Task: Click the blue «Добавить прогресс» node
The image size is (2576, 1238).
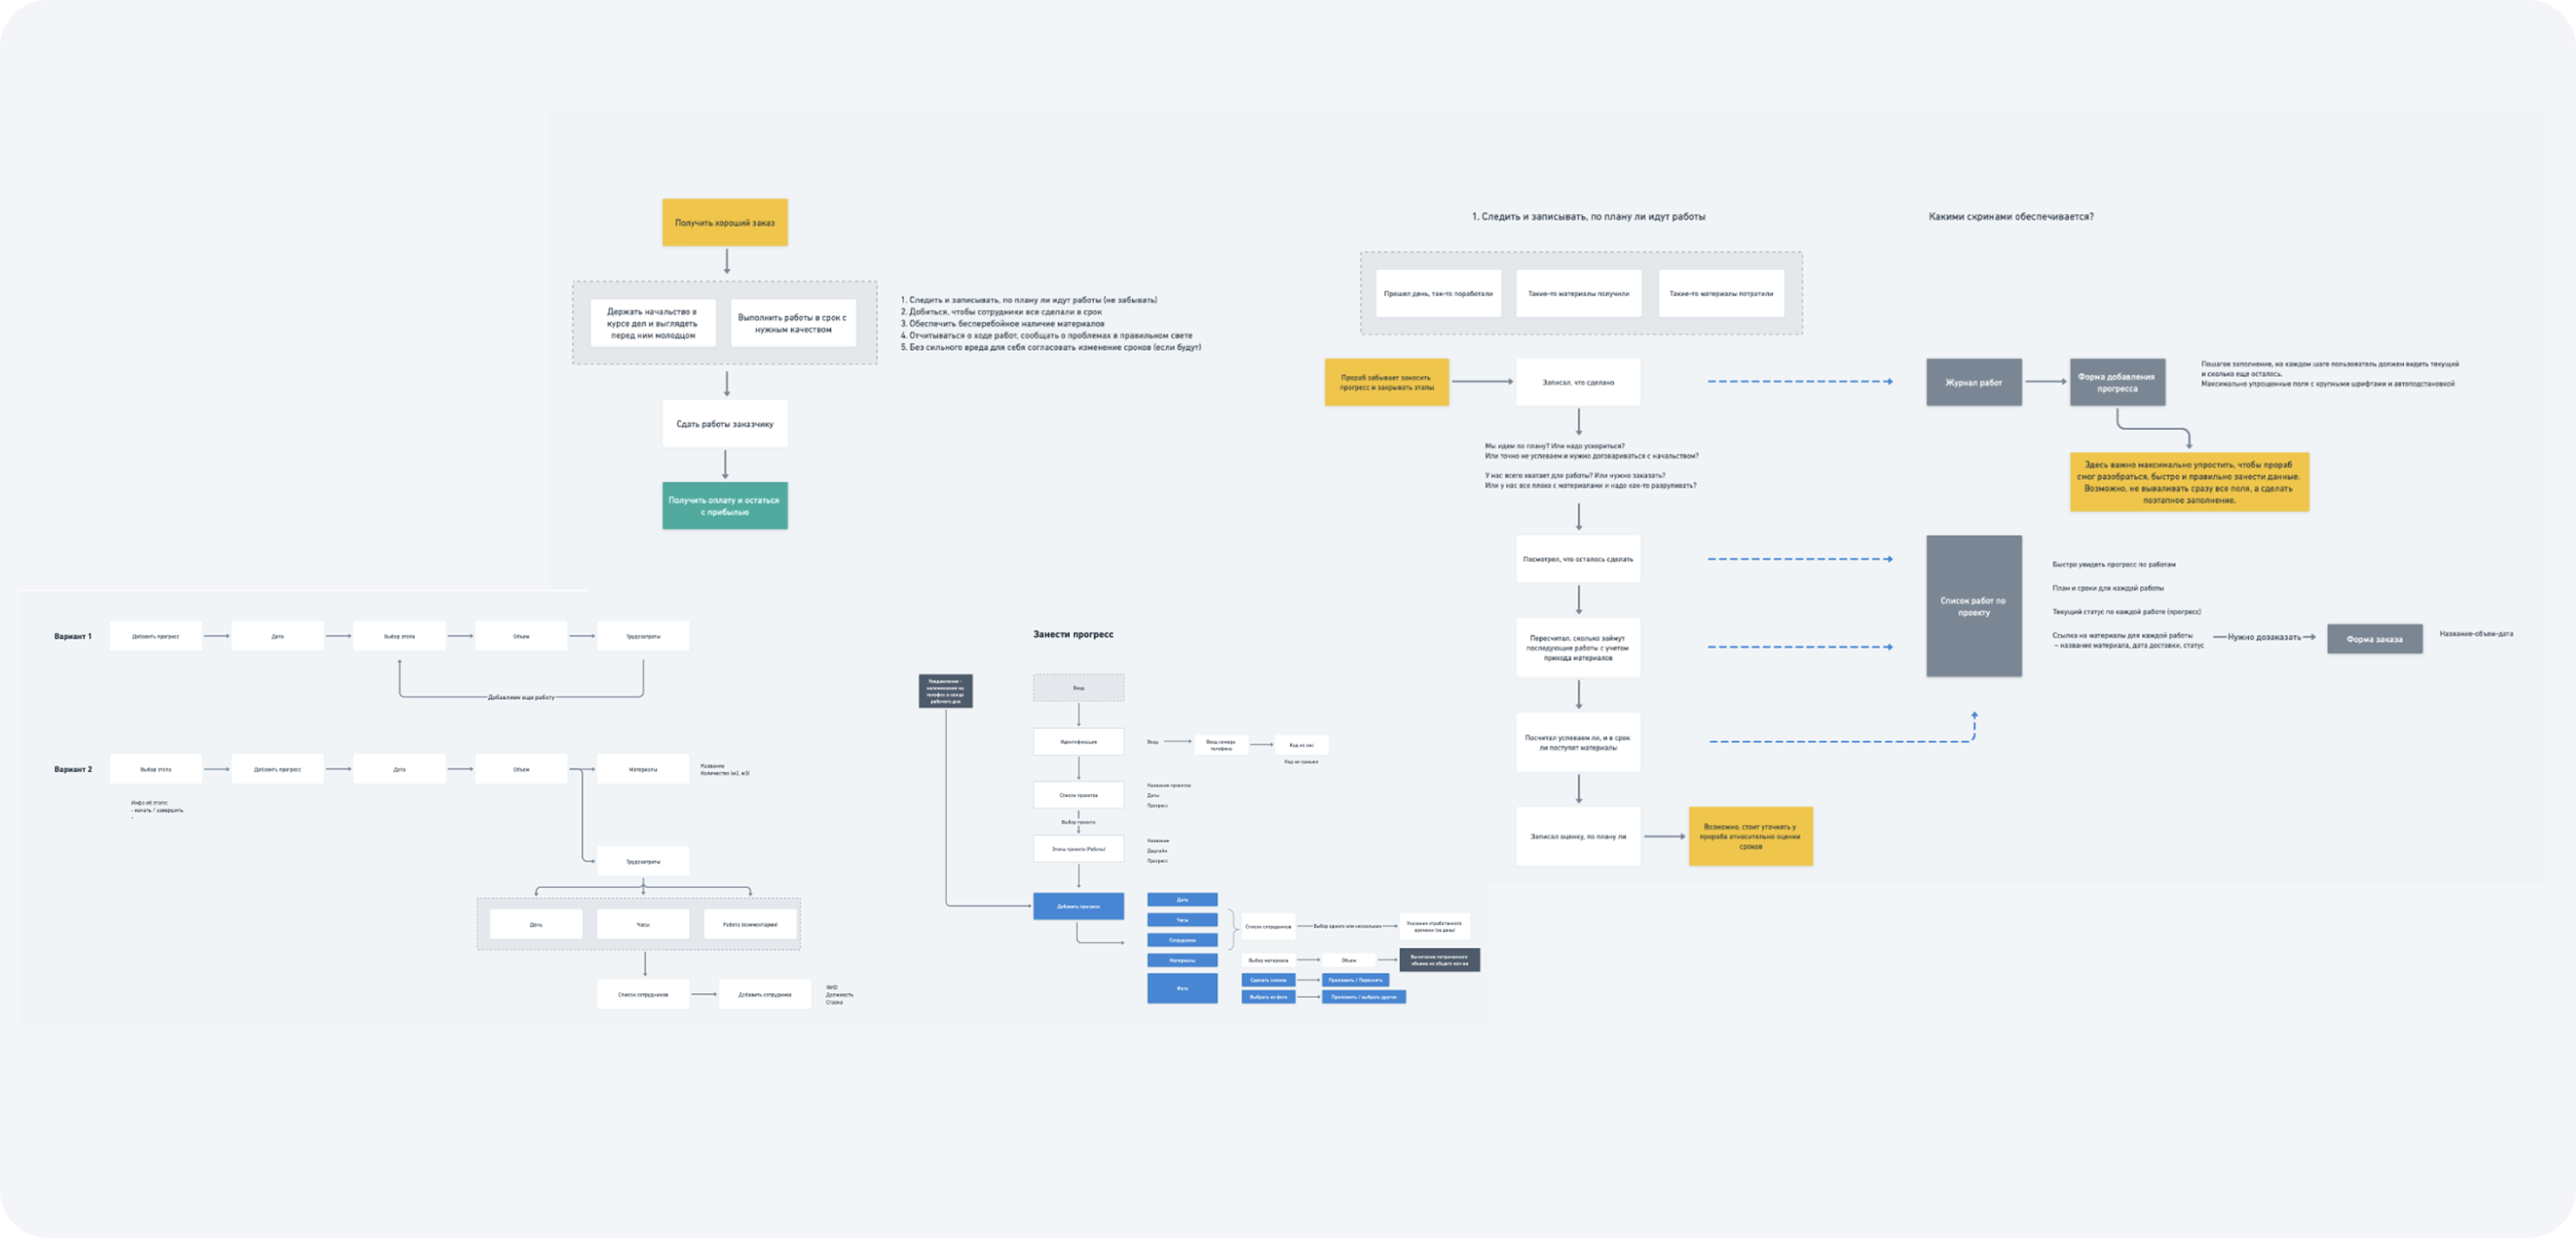Action: pyautogui.click(x=1078, y=906)
